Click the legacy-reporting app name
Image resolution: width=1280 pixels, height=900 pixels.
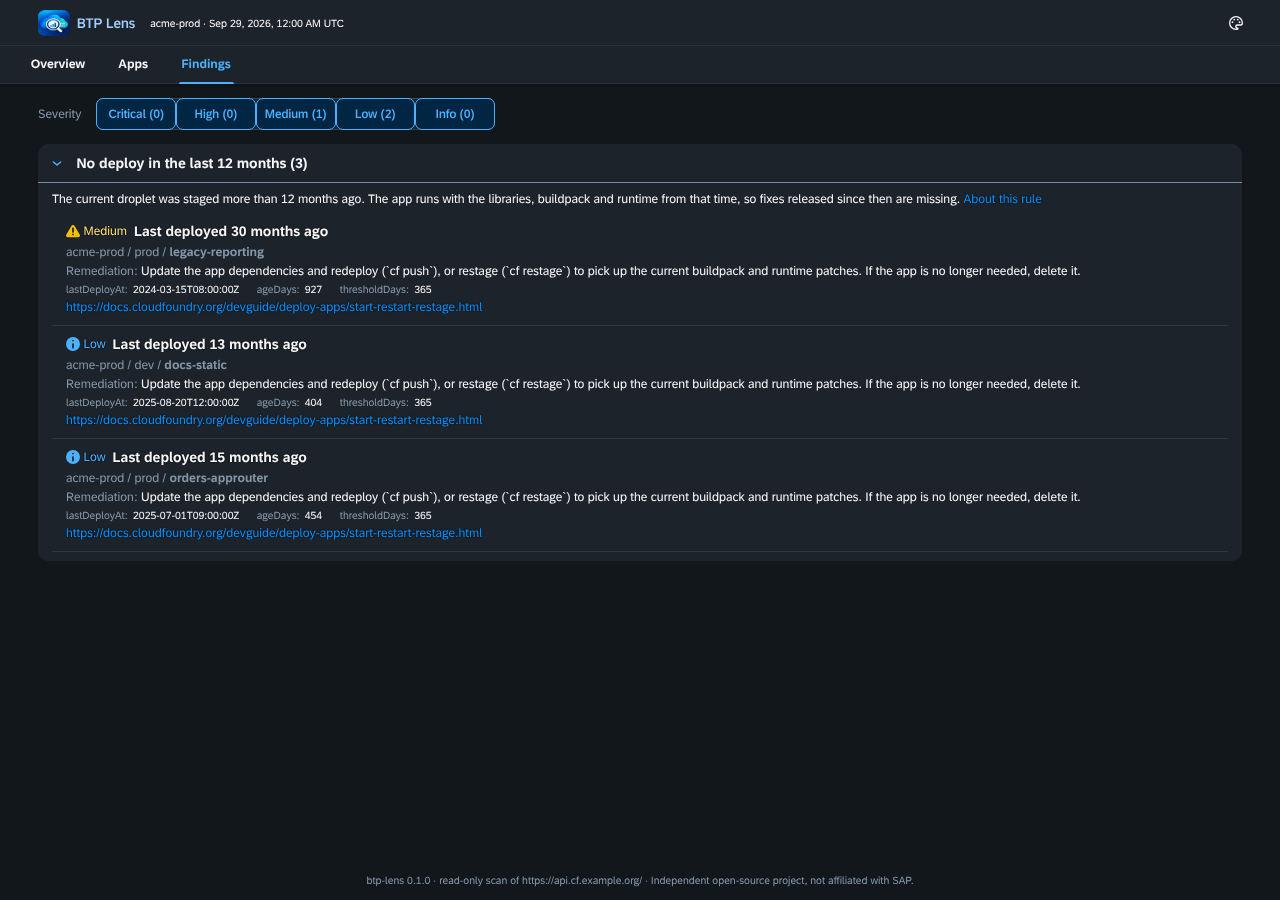coord(217,252)
